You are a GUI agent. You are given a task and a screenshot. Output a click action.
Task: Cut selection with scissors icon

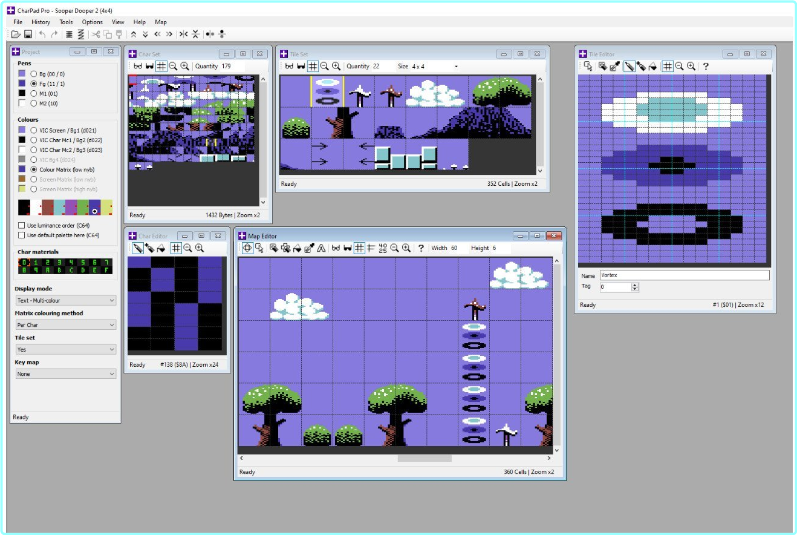pos(96,34)
